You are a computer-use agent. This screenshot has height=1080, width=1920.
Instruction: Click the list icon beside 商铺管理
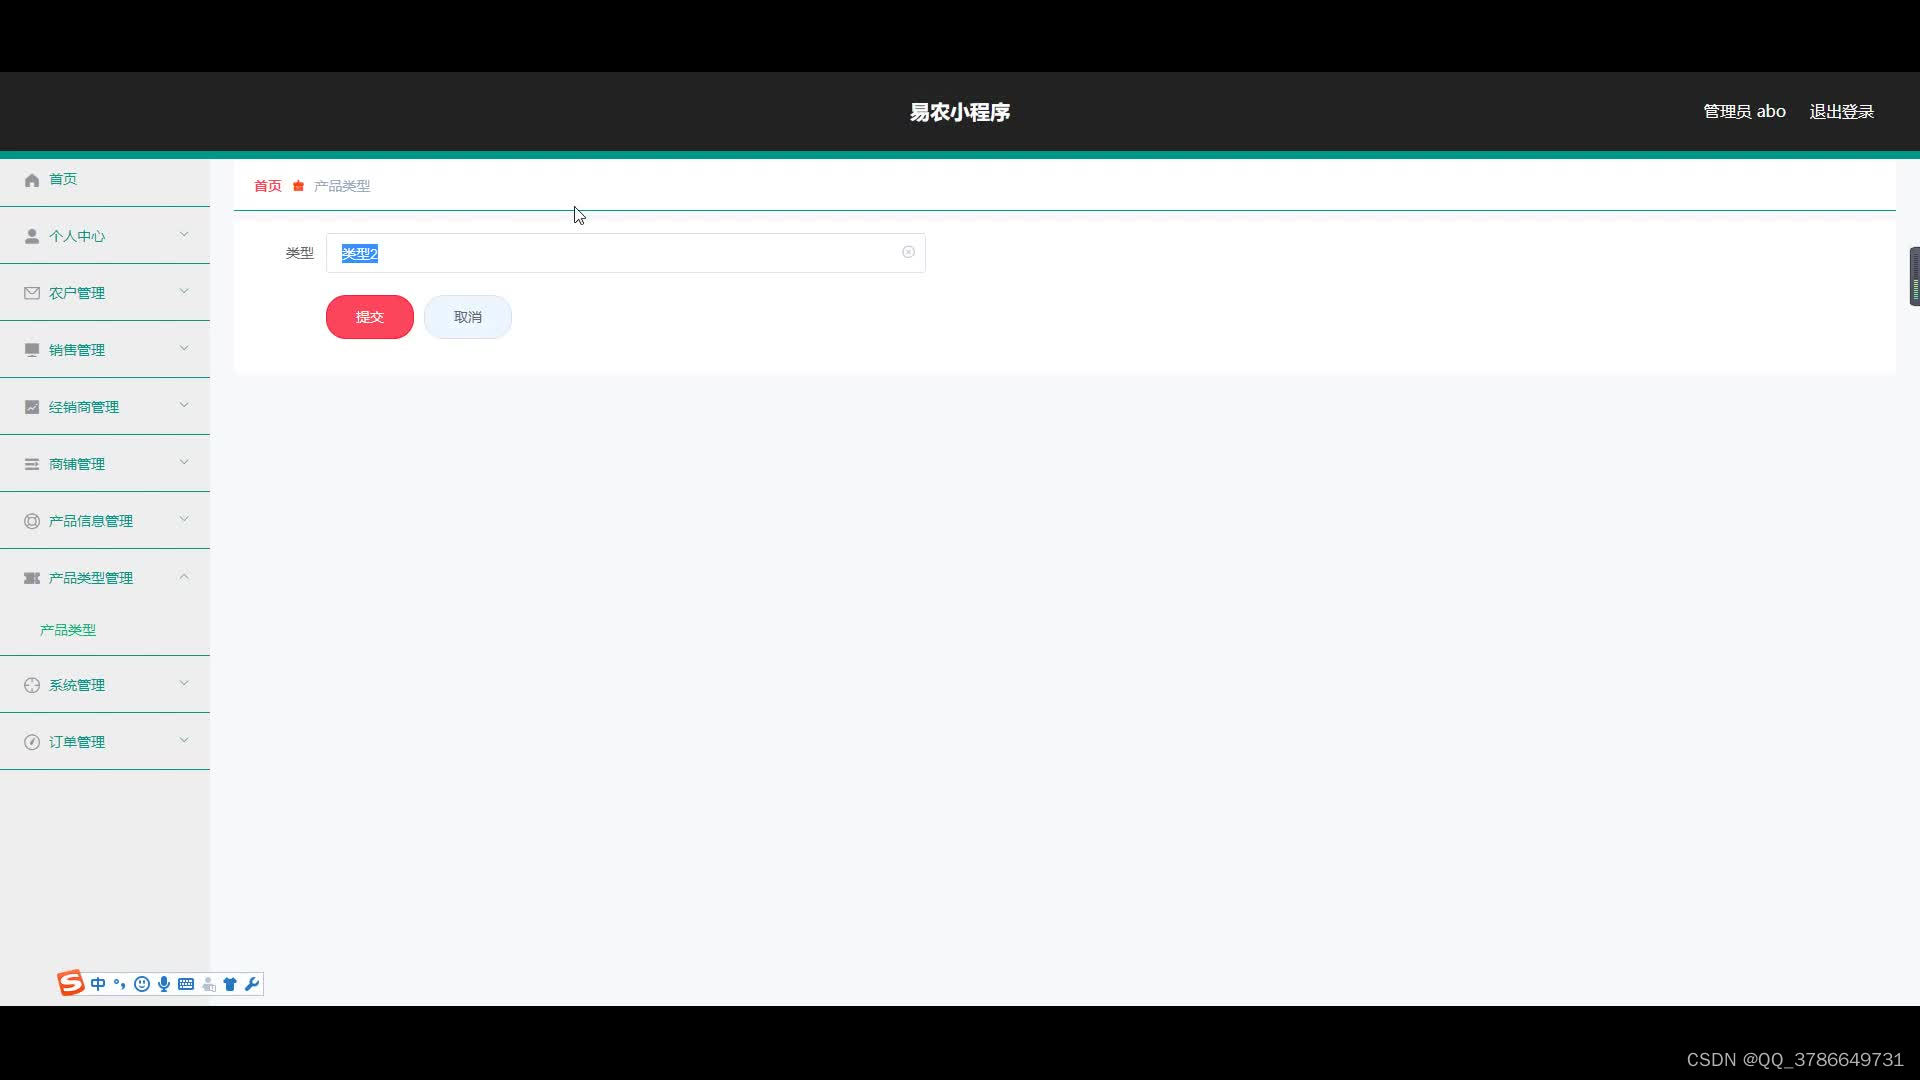[32, 465]
